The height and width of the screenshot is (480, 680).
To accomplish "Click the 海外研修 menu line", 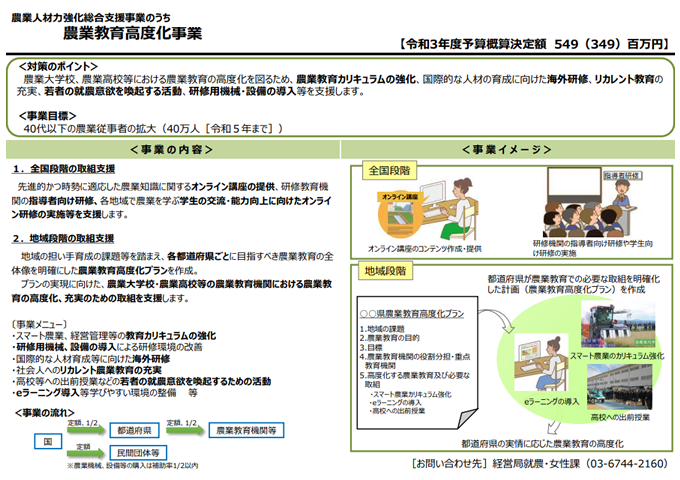I will coord(91,359).
